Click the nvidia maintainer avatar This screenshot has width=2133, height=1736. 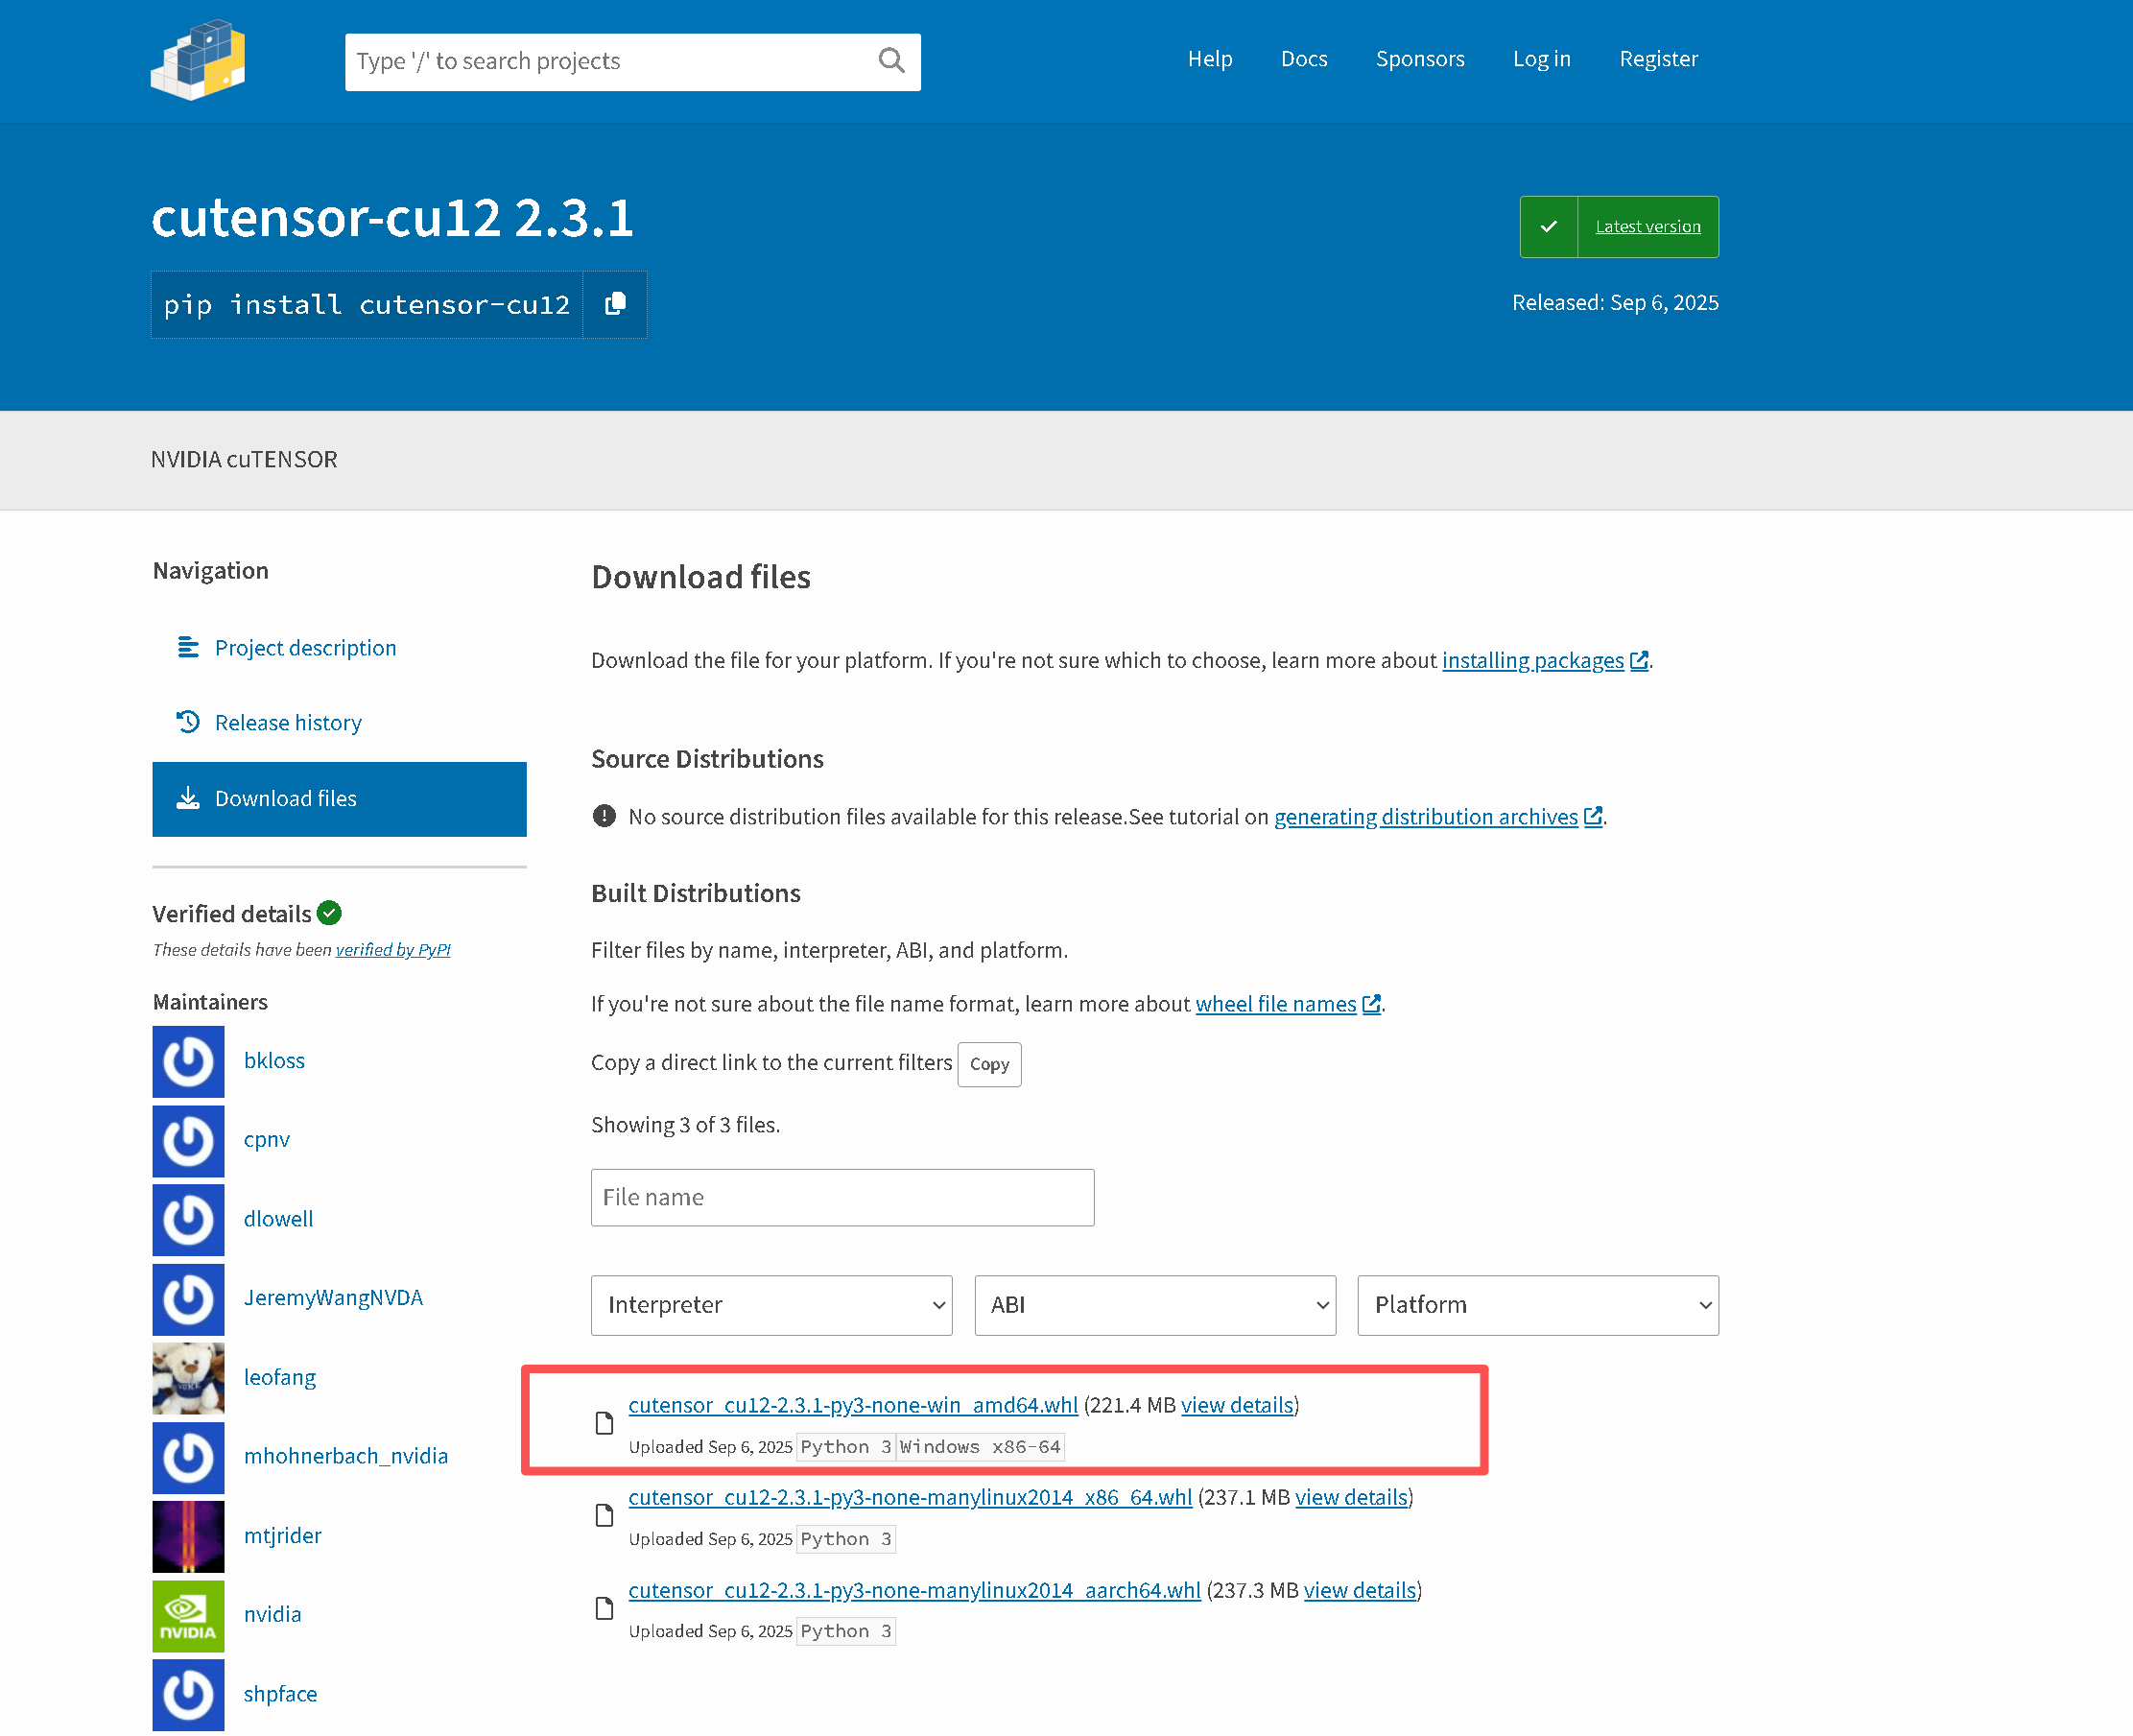point(188,1615)
